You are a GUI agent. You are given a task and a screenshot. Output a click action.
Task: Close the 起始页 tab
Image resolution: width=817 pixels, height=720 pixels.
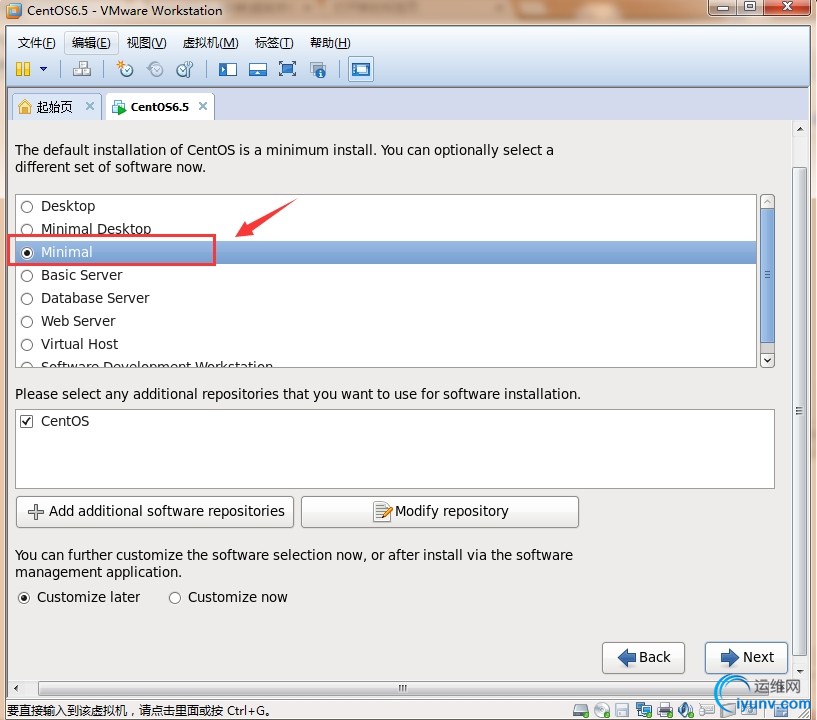[90, 106]
